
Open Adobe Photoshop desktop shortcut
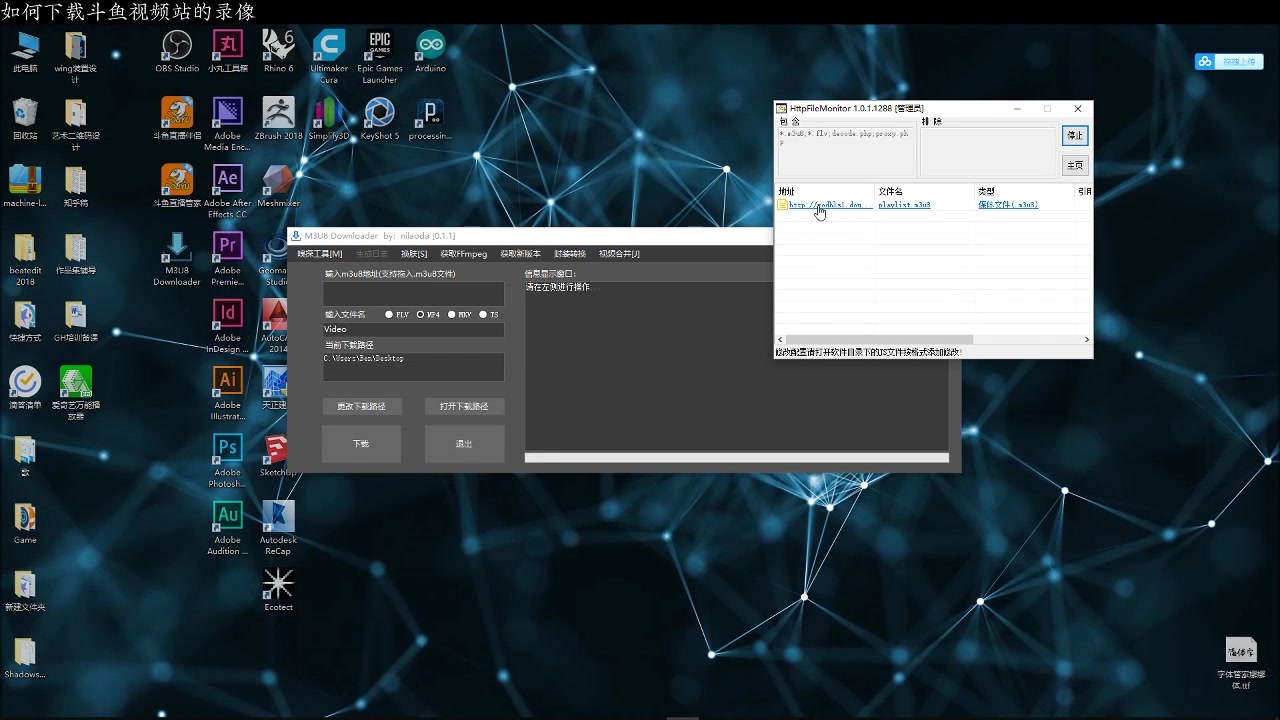click(228, 460)
